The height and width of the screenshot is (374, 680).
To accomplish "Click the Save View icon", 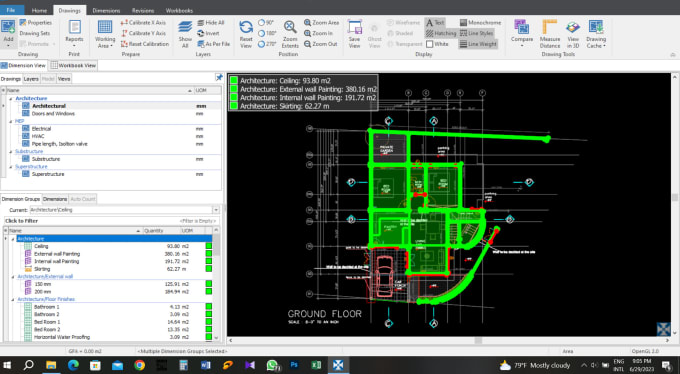I will click(x=355, y=28).
